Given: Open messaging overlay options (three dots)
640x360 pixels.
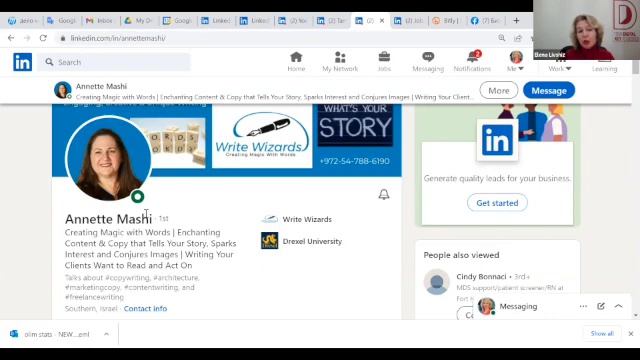Looking at the screenshot, I should tap(583, 306).
